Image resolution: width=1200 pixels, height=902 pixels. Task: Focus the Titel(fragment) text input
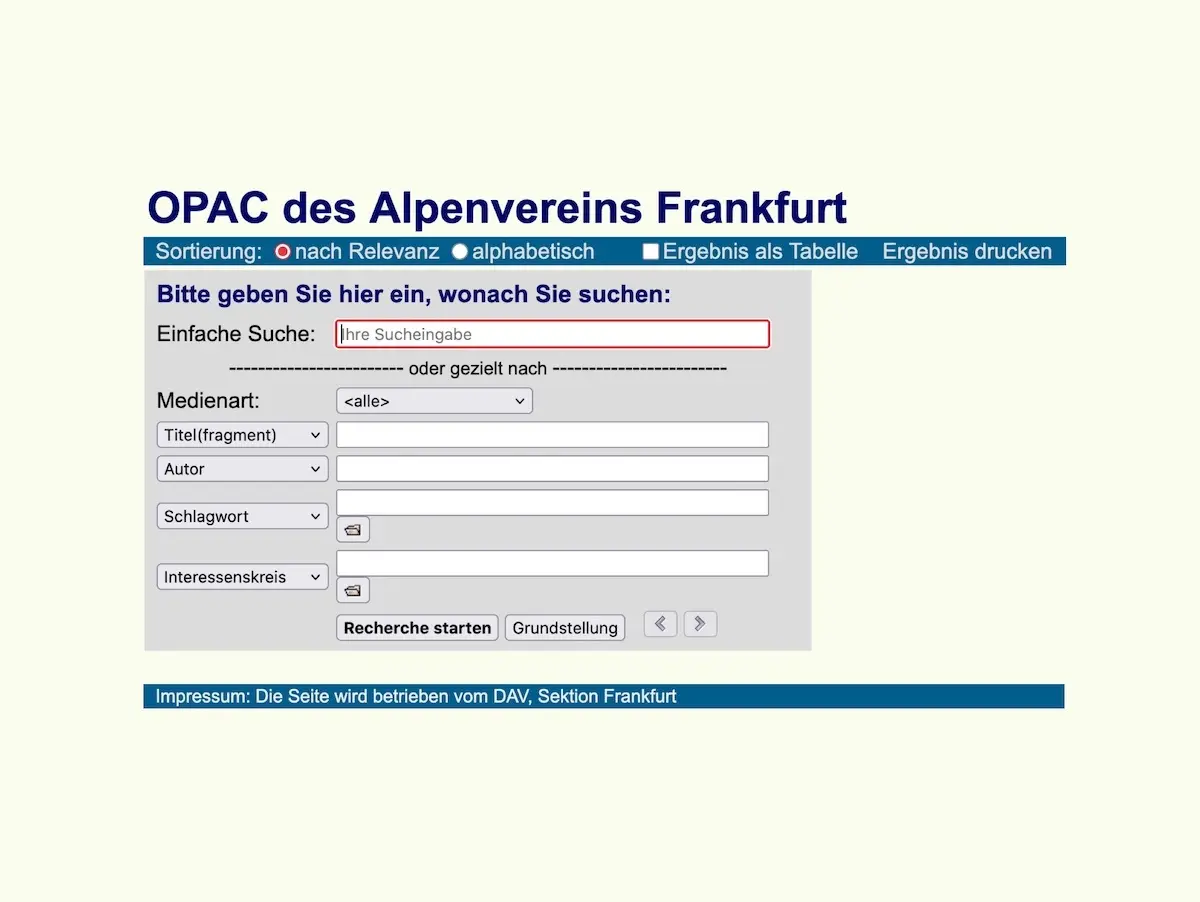point(553,435)
